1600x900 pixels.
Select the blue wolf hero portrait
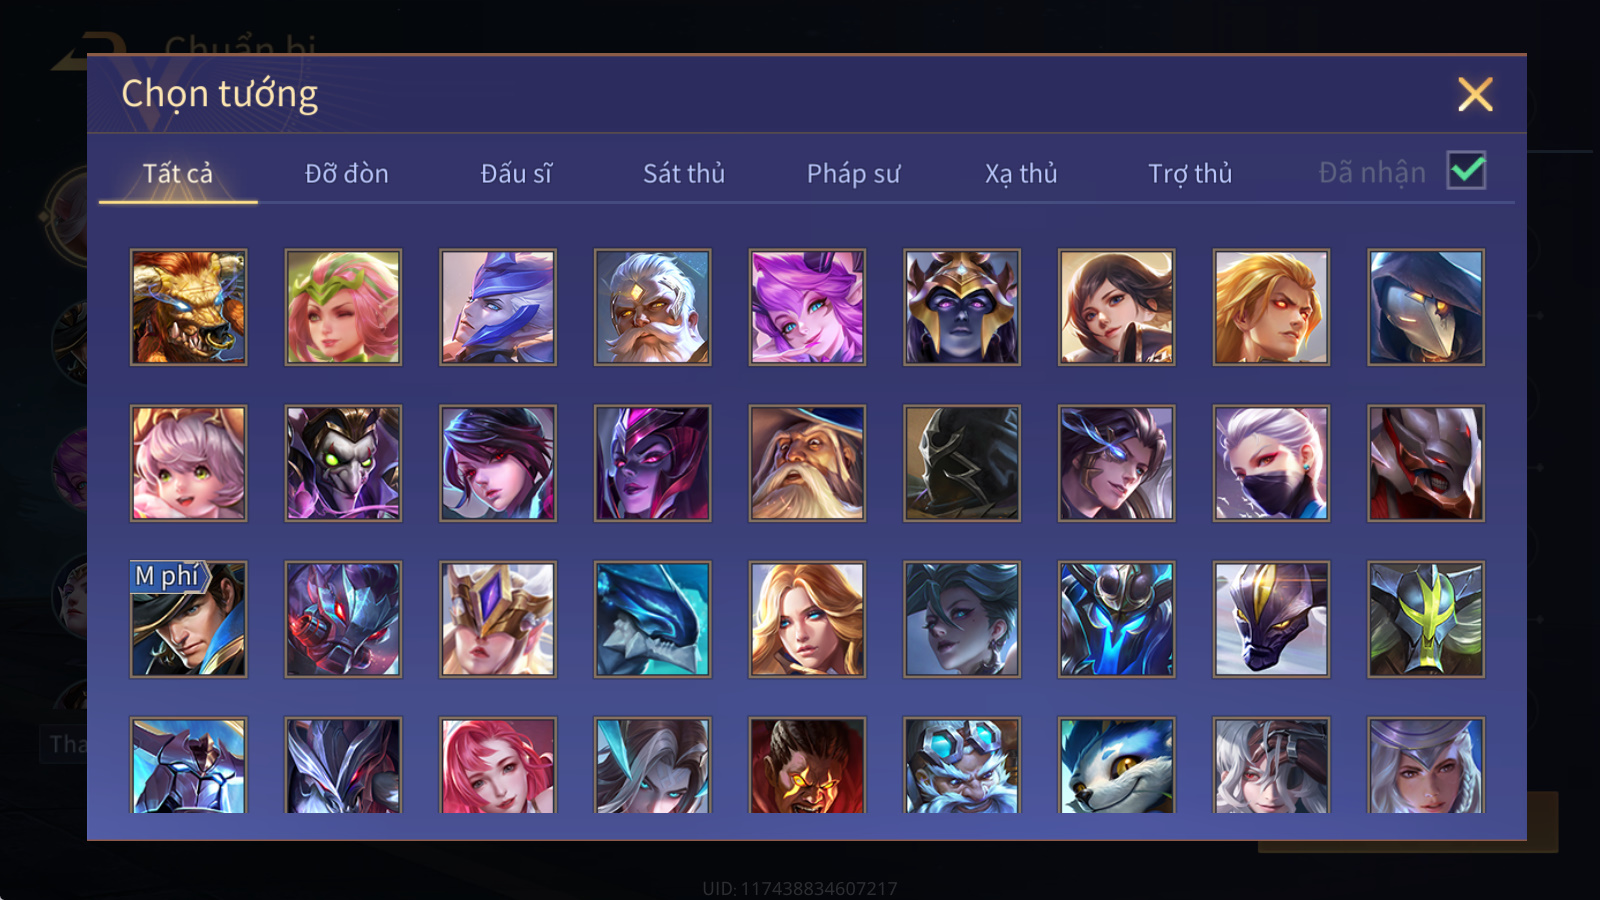pyautogui.click(x=1116, y=765)
